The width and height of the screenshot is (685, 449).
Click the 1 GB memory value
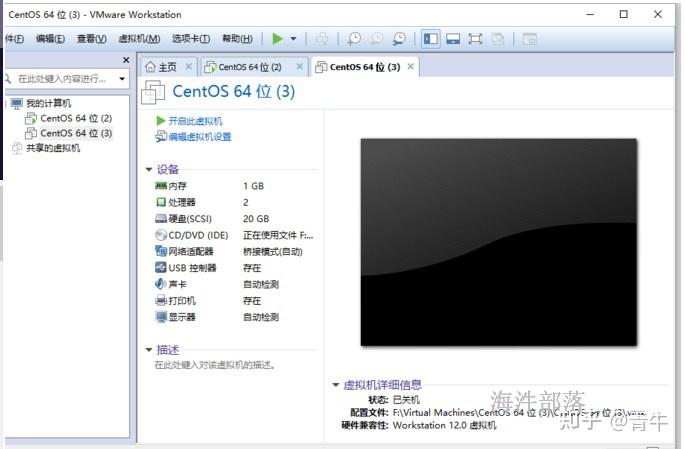253,186
